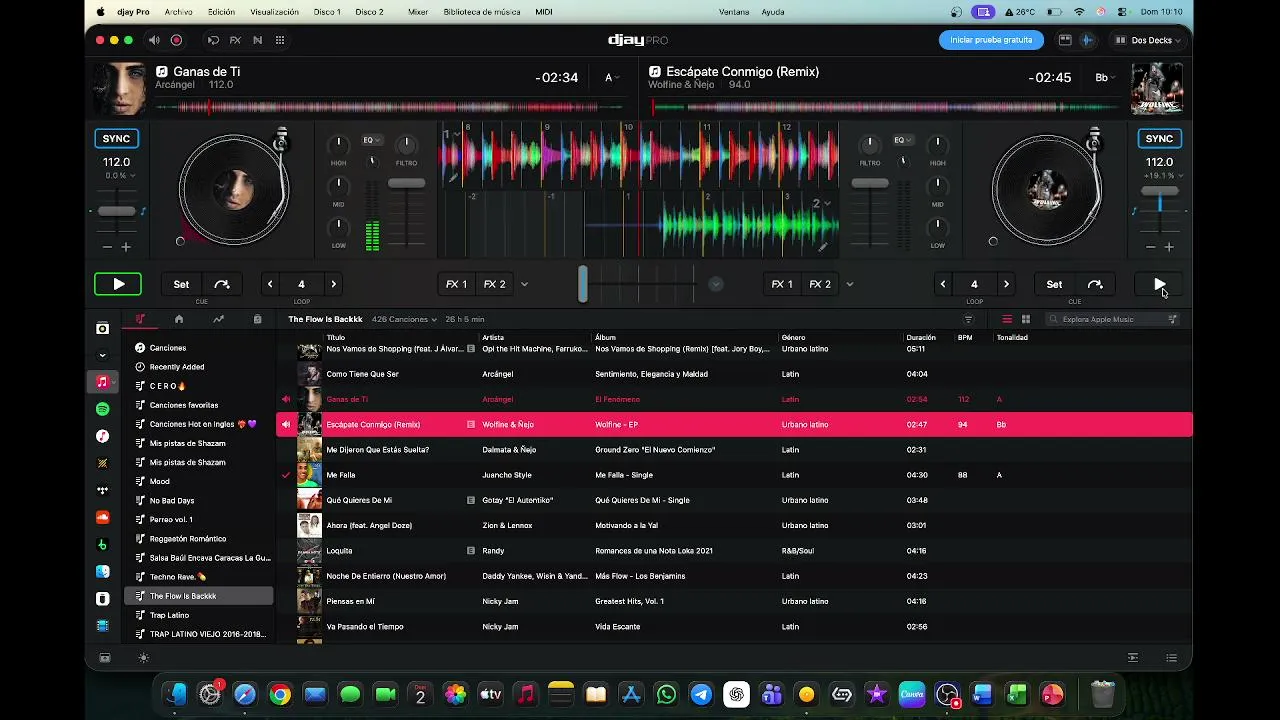
Task: Click the waveform edit pencil on deck 1
Action: pos(453,178)
